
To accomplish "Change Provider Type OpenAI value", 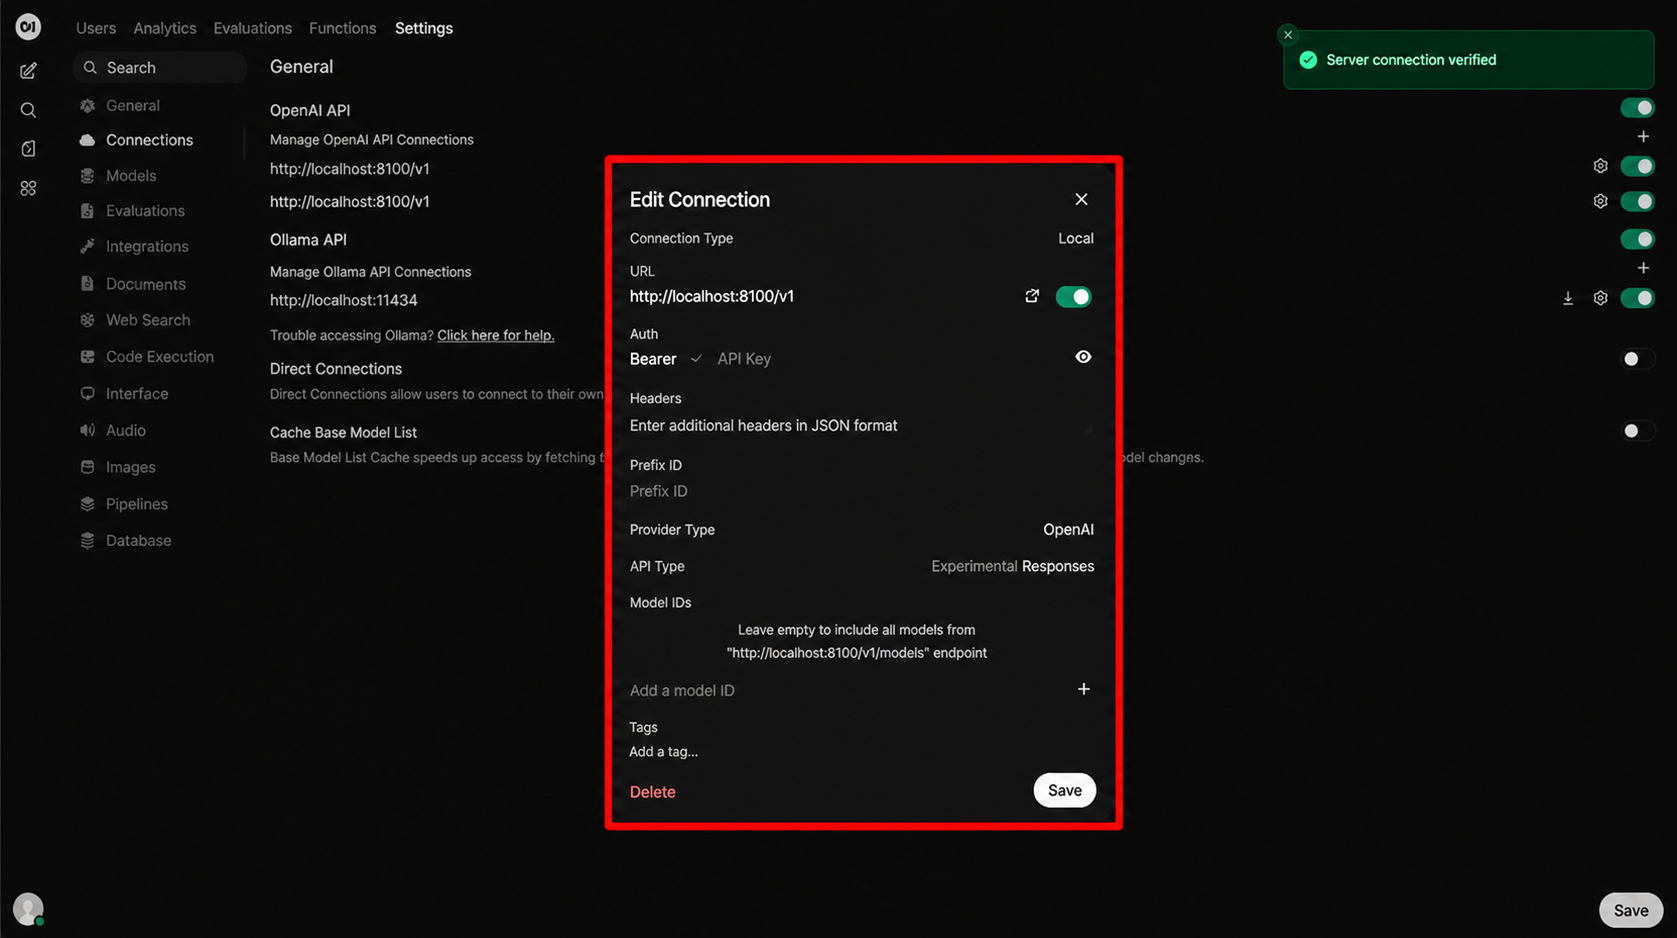I will pyautogui.click(x=1068, y=529).
